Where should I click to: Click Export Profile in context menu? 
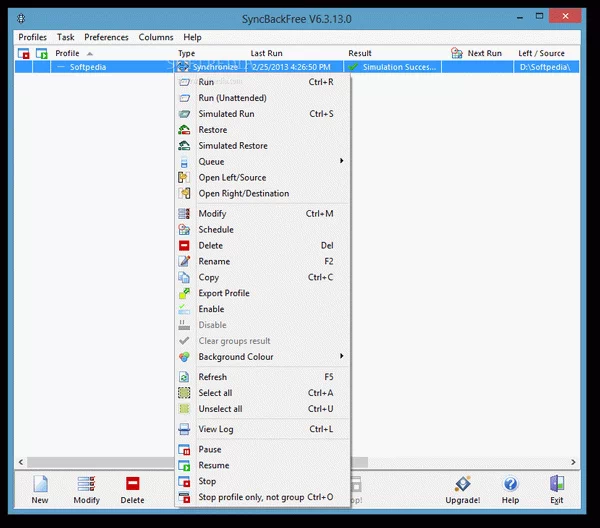point(224,293)
